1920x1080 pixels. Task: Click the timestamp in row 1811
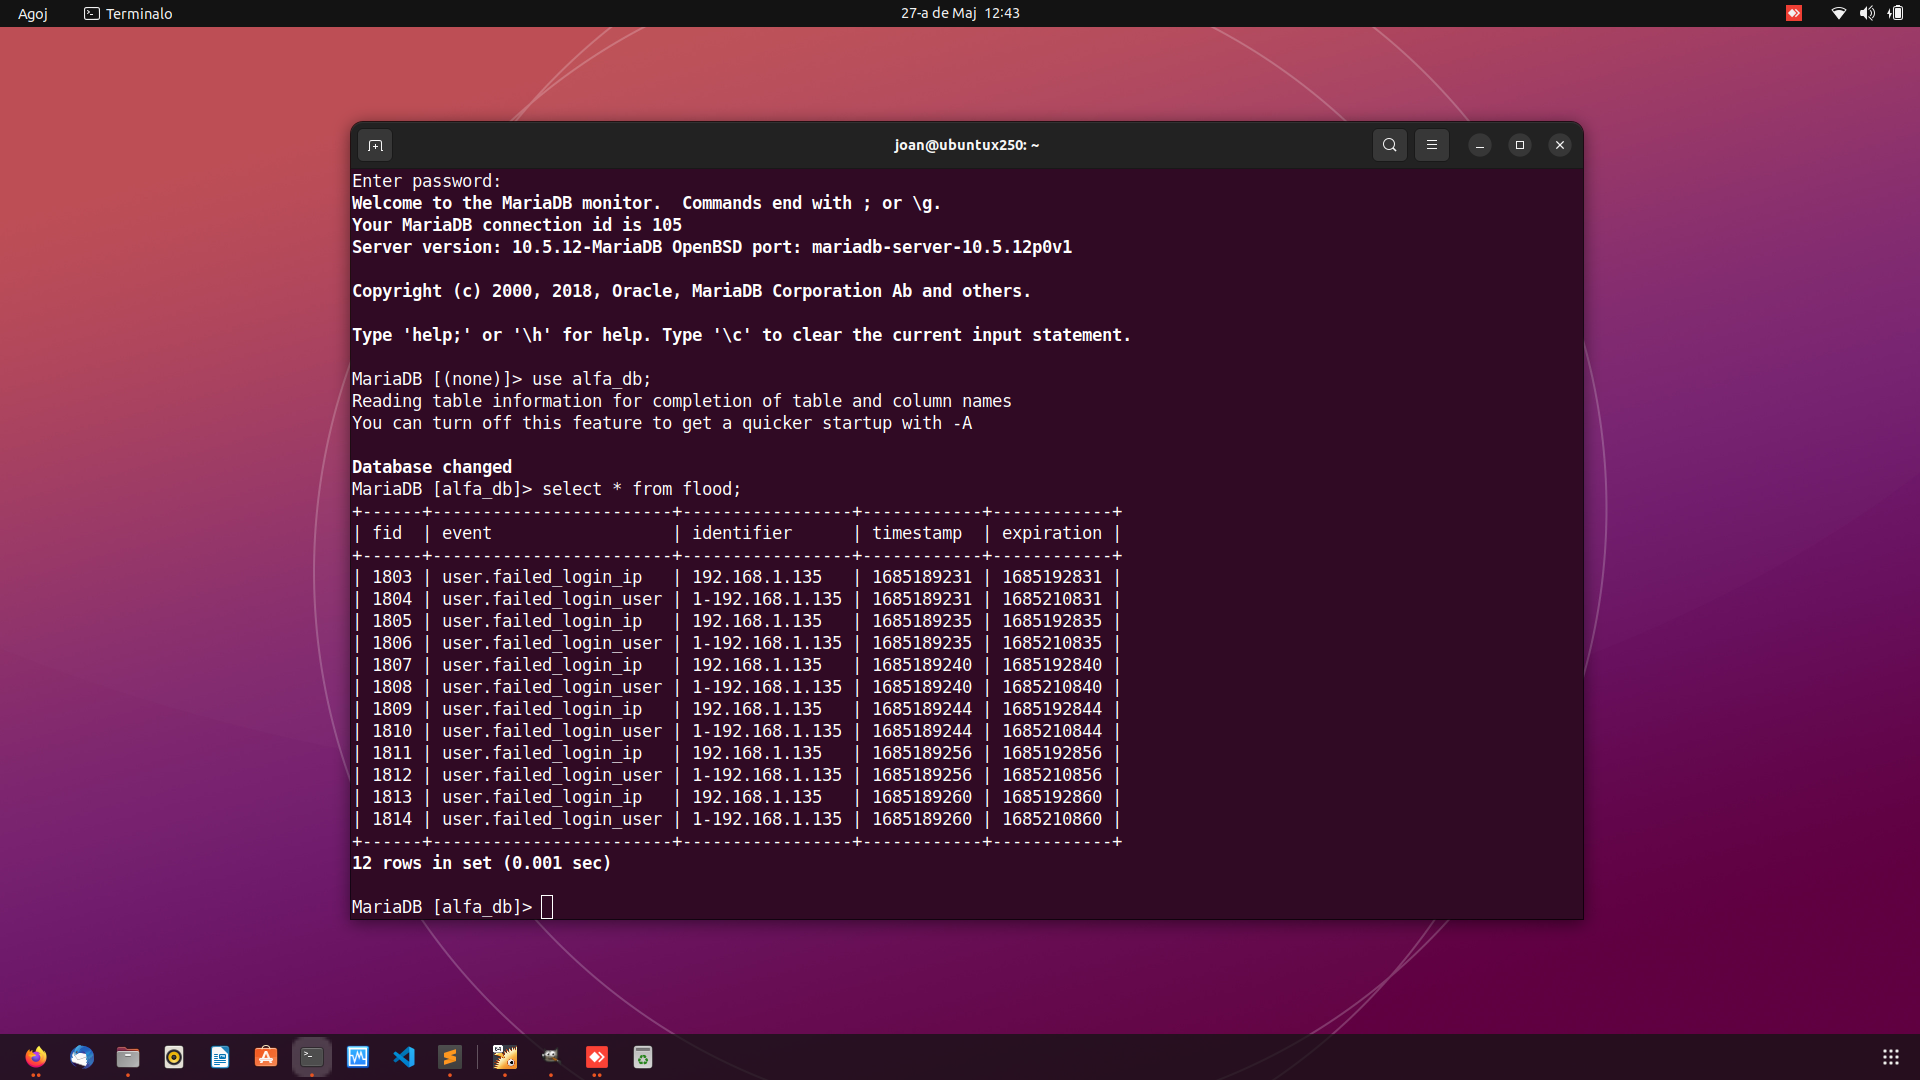pyautogui.click(x=922, y=753)
